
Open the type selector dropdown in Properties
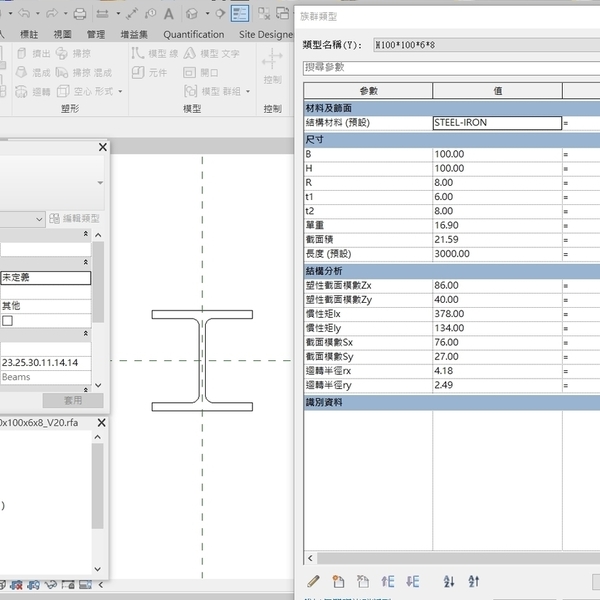pos(100,183)
